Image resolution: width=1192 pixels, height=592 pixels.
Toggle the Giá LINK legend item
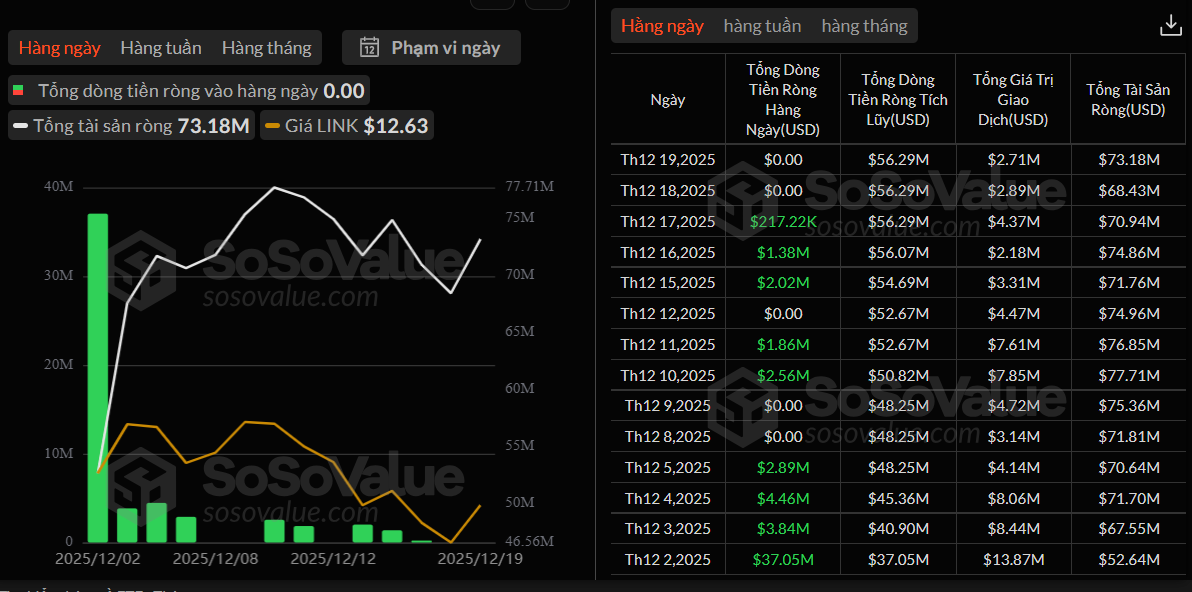coord(346,126)
